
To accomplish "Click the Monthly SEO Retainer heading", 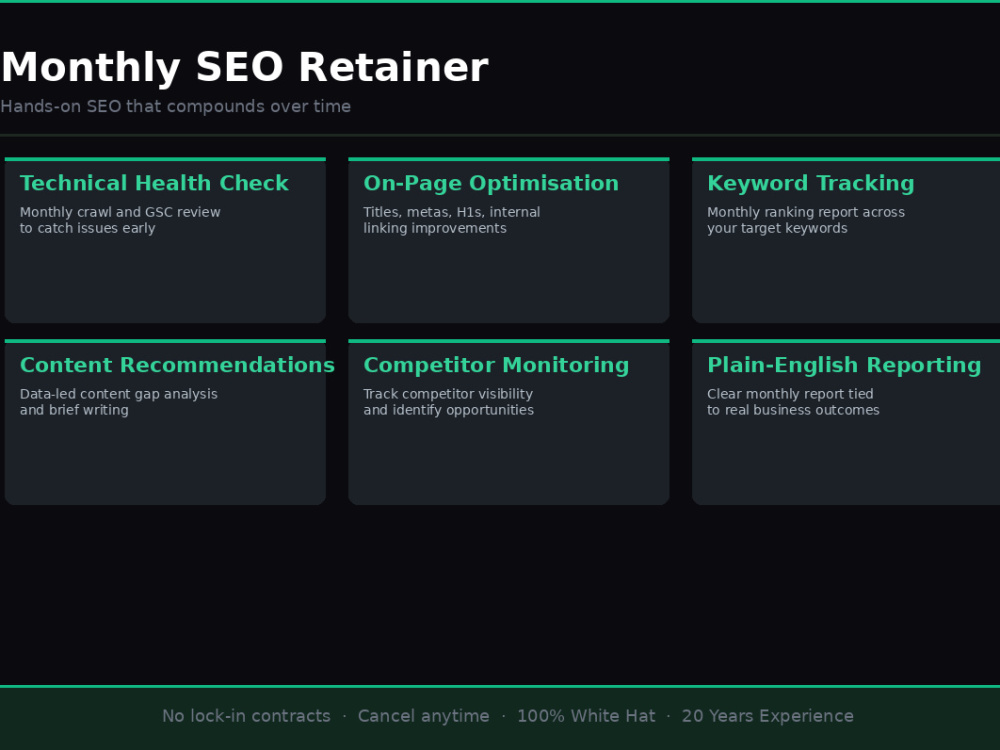I will (x=244, y=68).
